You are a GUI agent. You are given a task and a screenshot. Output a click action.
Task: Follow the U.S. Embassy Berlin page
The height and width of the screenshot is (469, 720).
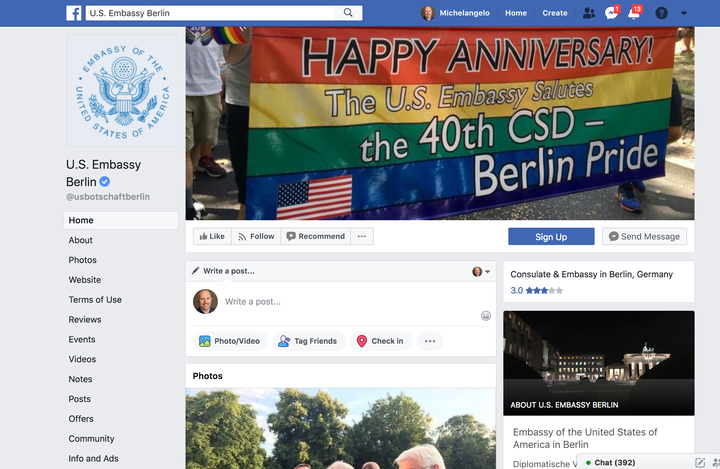point(256,236)
